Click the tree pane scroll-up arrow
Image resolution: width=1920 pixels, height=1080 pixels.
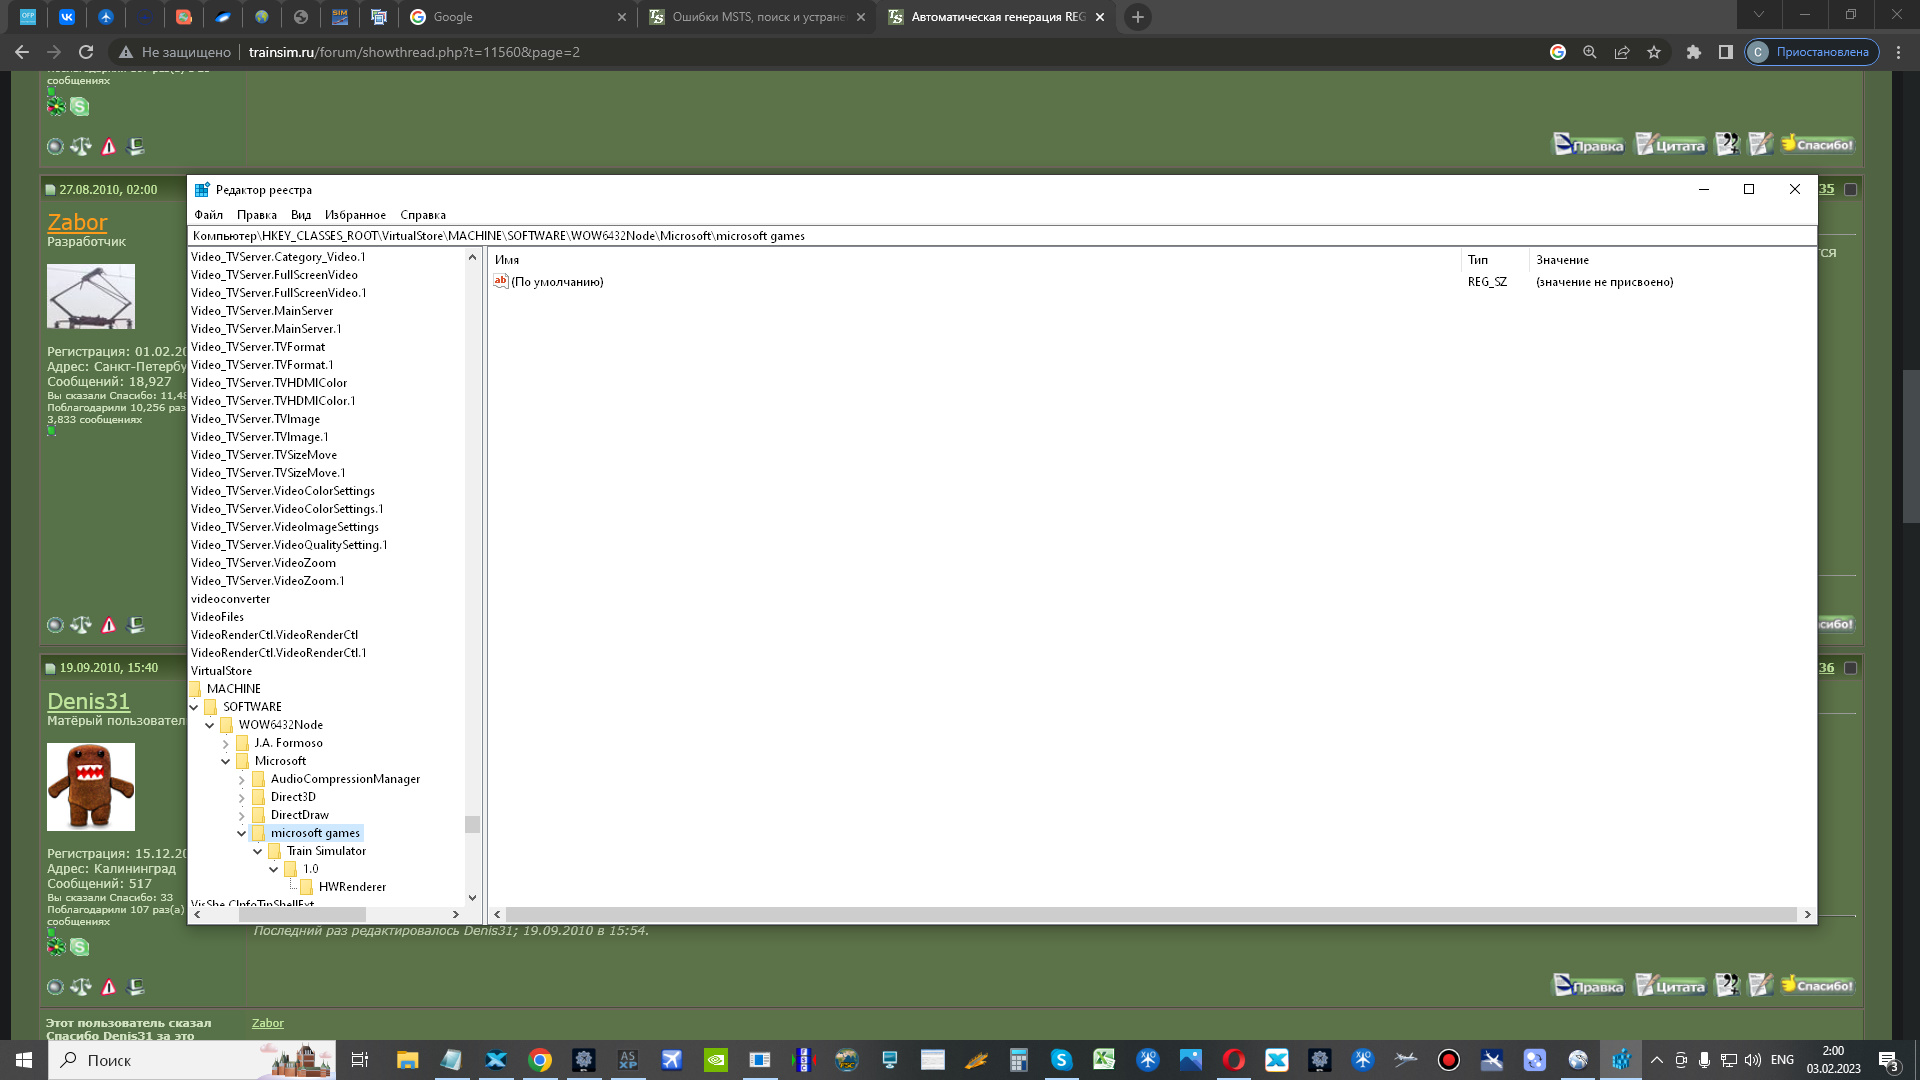click(x=472, y=257)
